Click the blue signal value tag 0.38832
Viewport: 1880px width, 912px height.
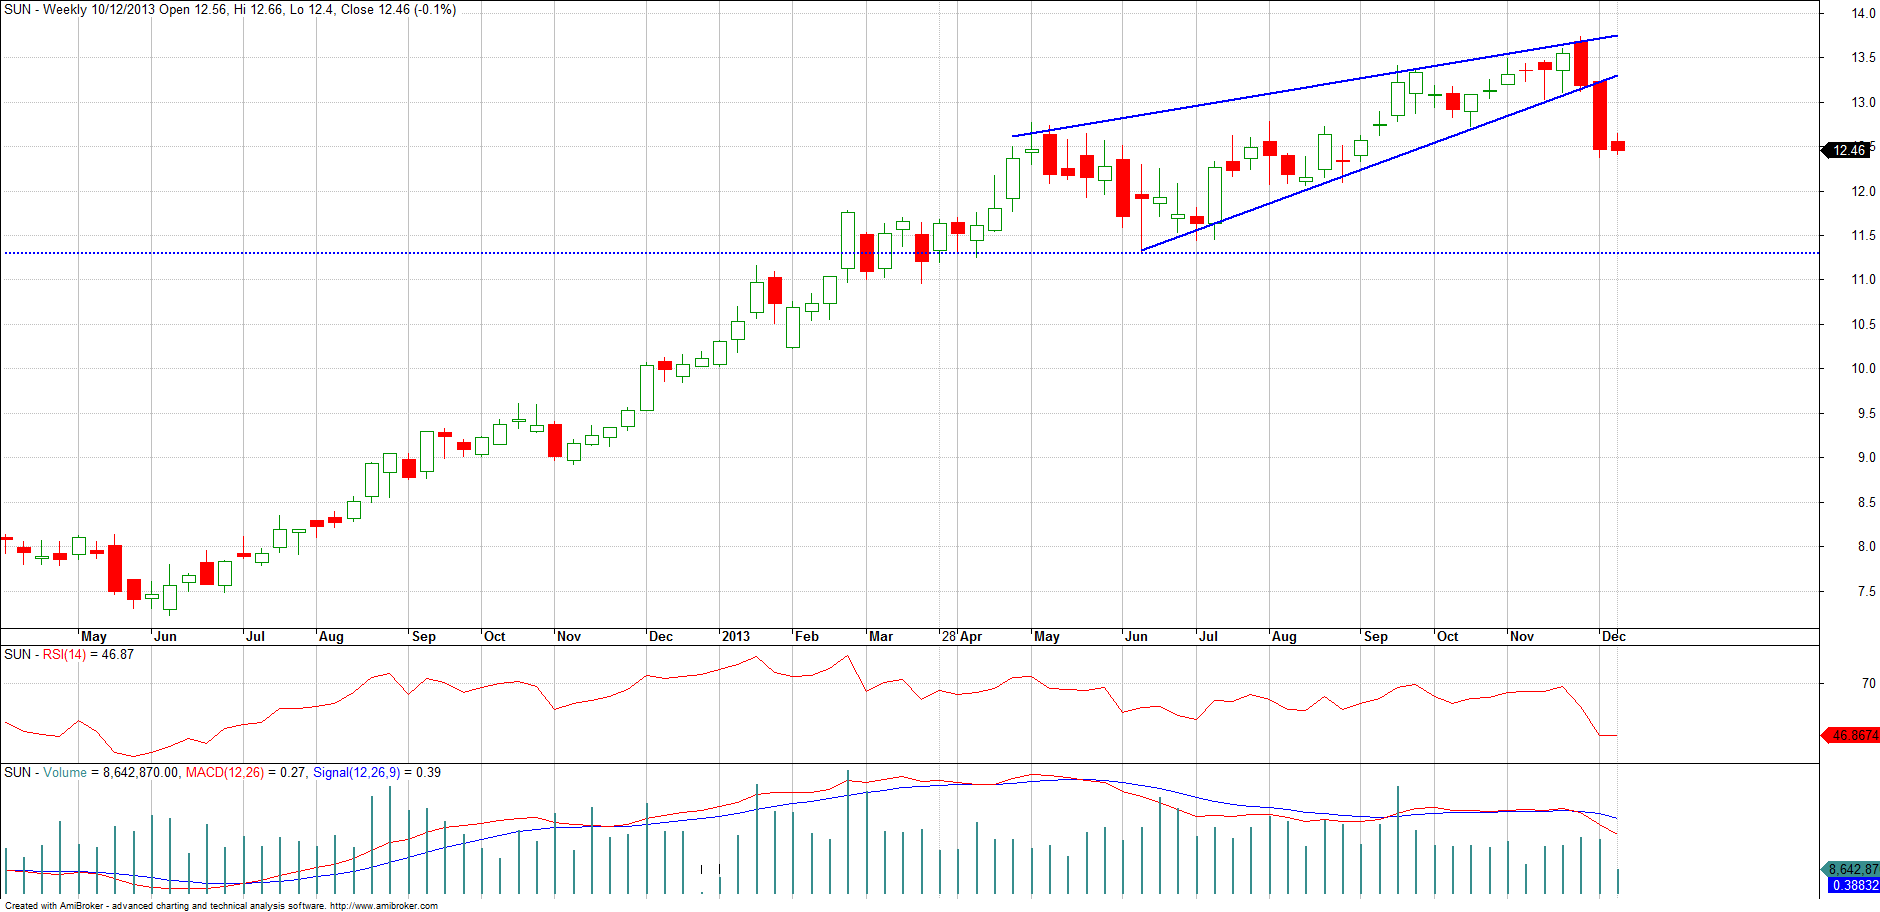tap(1855, 885)
